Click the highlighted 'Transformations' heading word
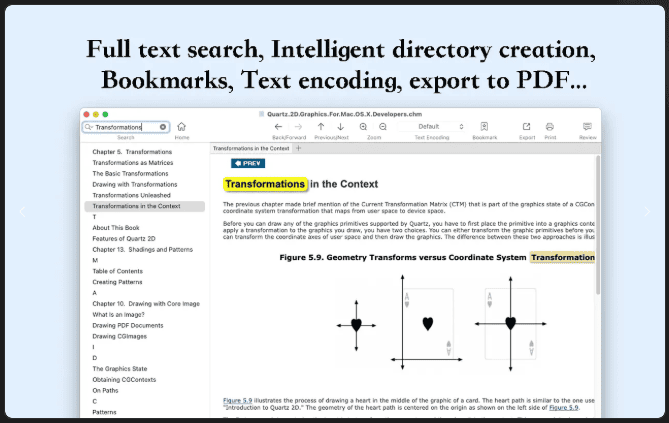This screenshot has width=669, height=423. point(265,184)
